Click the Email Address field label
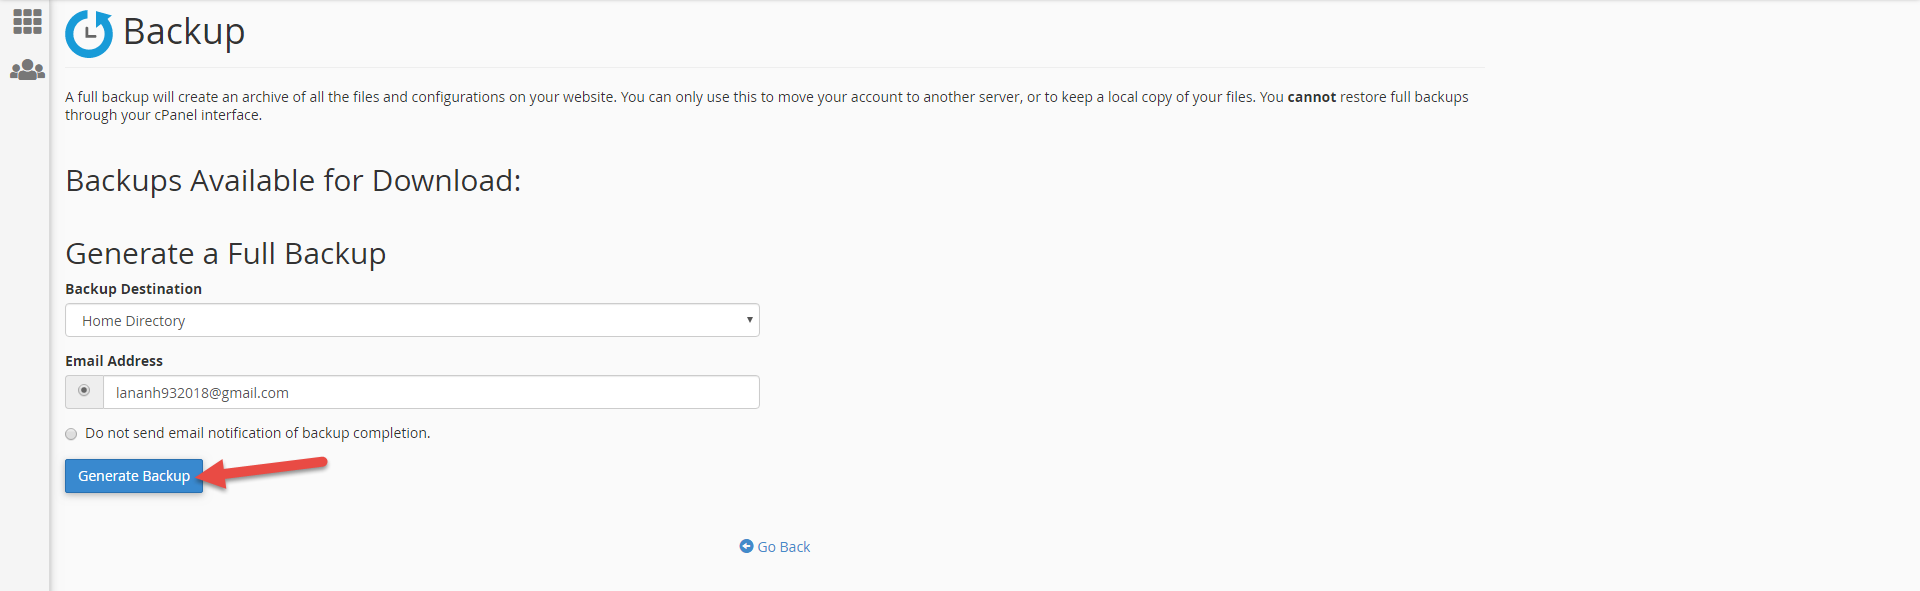This screenshot has width=1920, height=591. point(114,361)
